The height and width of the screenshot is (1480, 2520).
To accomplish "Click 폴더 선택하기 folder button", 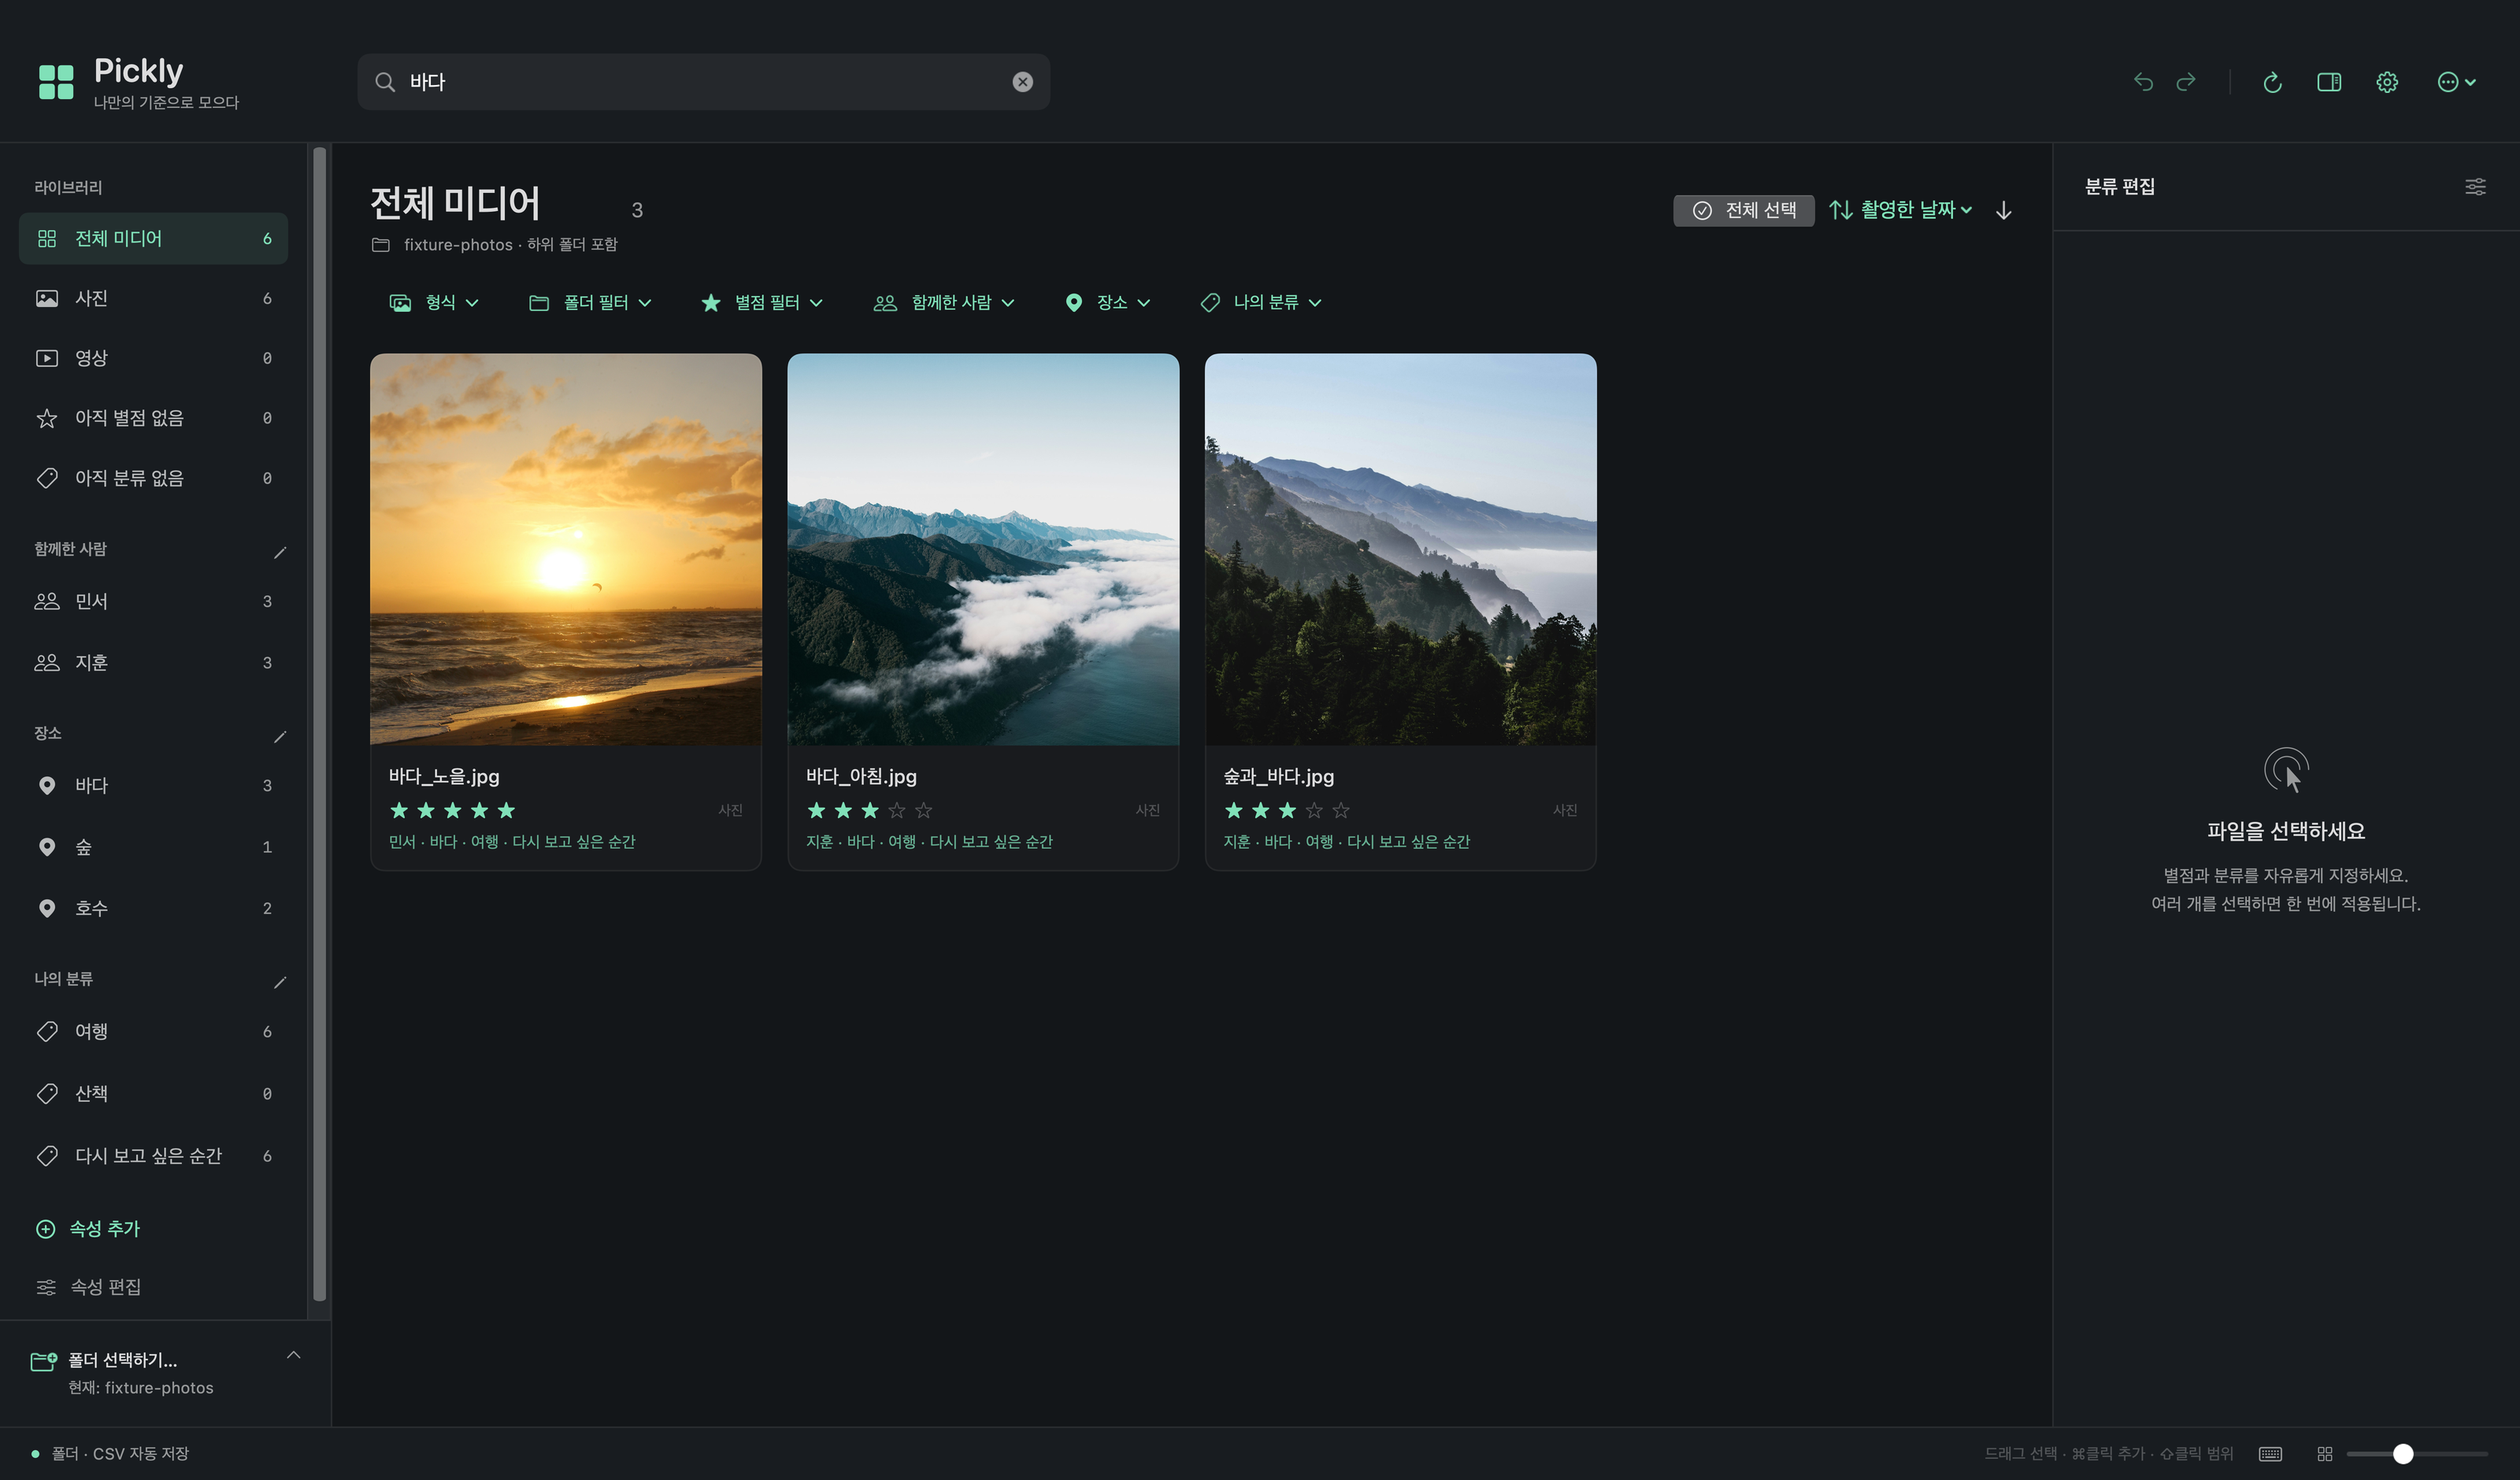I will pos(122,1373).
